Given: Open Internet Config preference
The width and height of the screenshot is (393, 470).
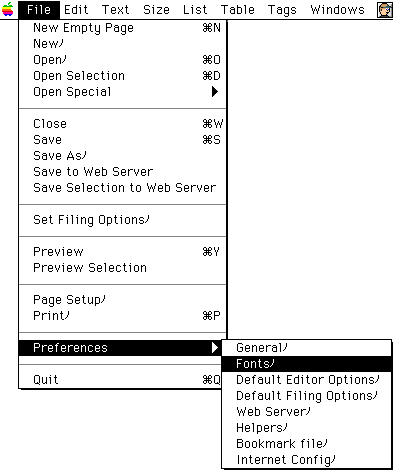Looking at the screenshot, I should pyautogui.click(x=306, y=460).
